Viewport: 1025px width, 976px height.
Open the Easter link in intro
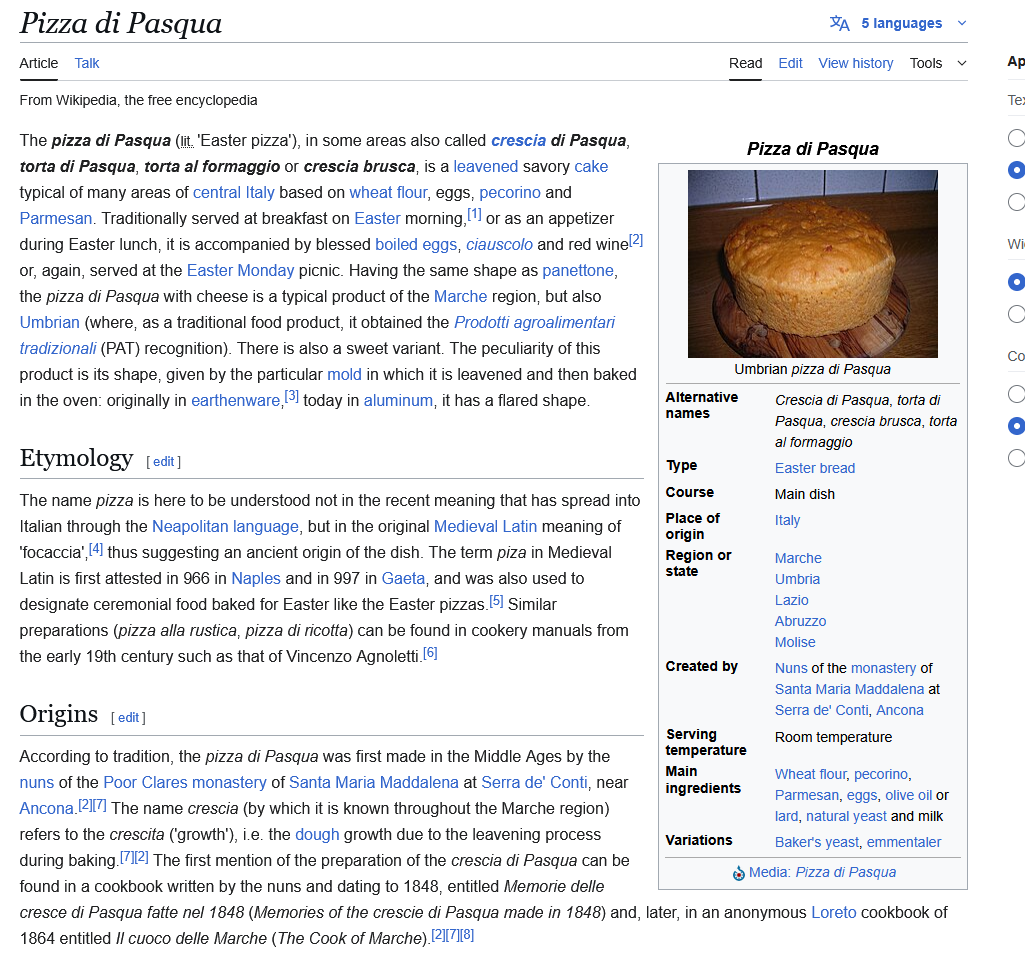click(377, 218)
